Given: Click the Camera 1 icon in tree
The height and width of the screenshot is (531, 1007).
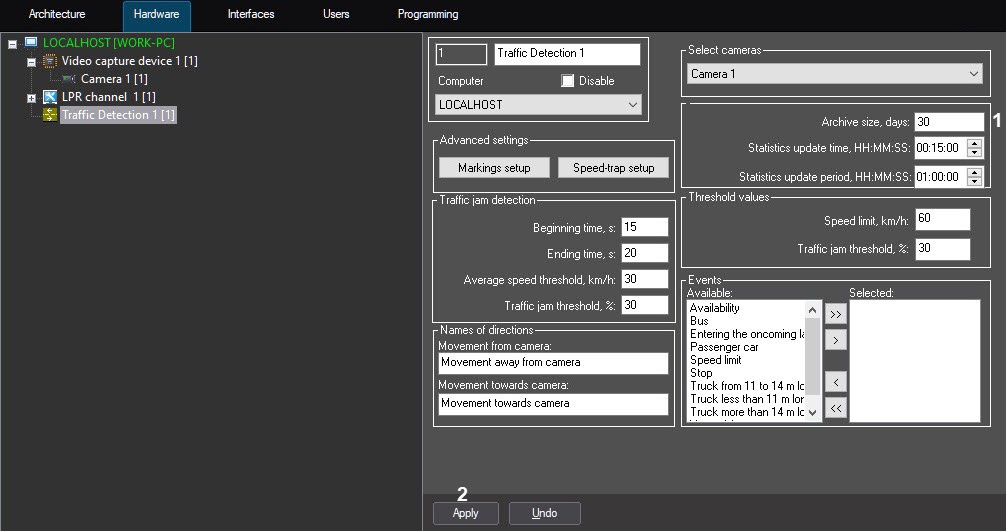Looking at the screenshot, I should tap(69, 79).
